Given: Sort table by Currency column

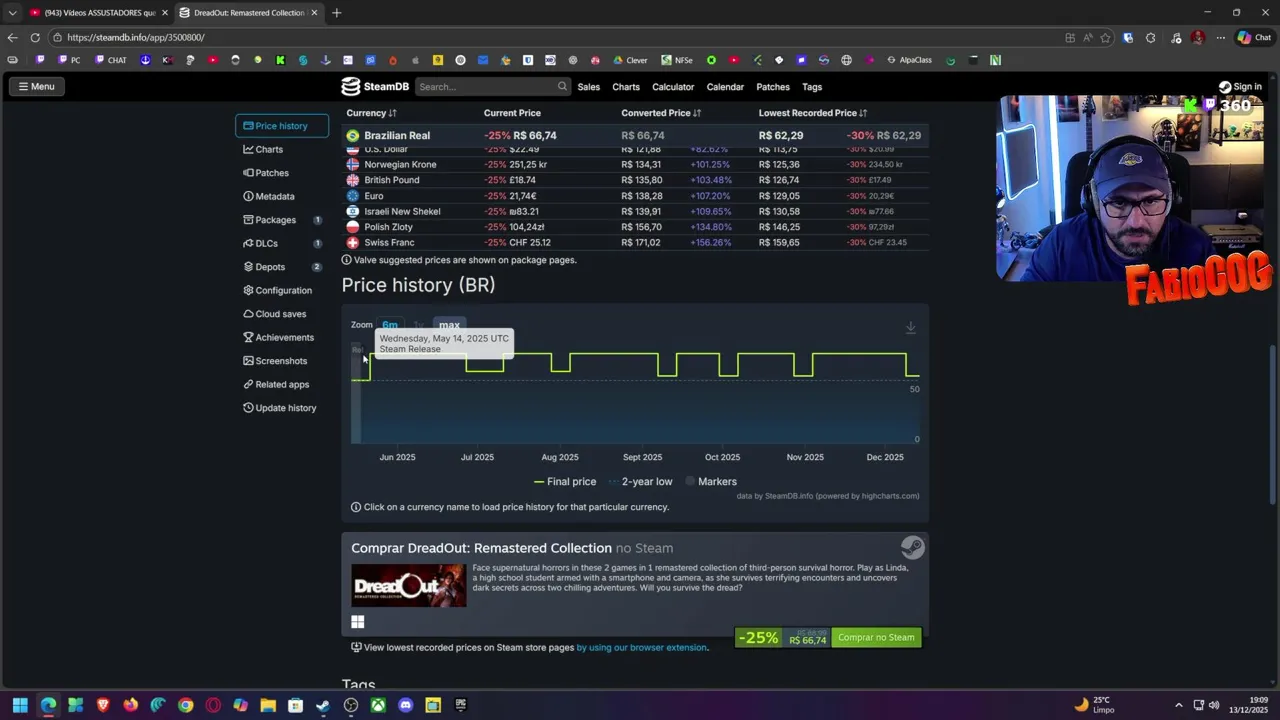Looking at the screenshot, I should pyautogui.click(x=371, y=113).
